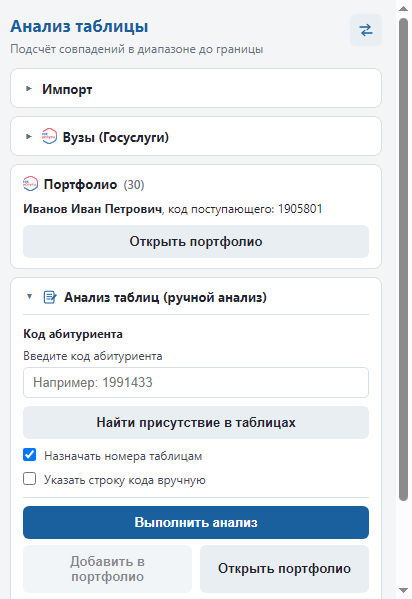Click the vertical scrollbar thumb

[x=404, y=259]
